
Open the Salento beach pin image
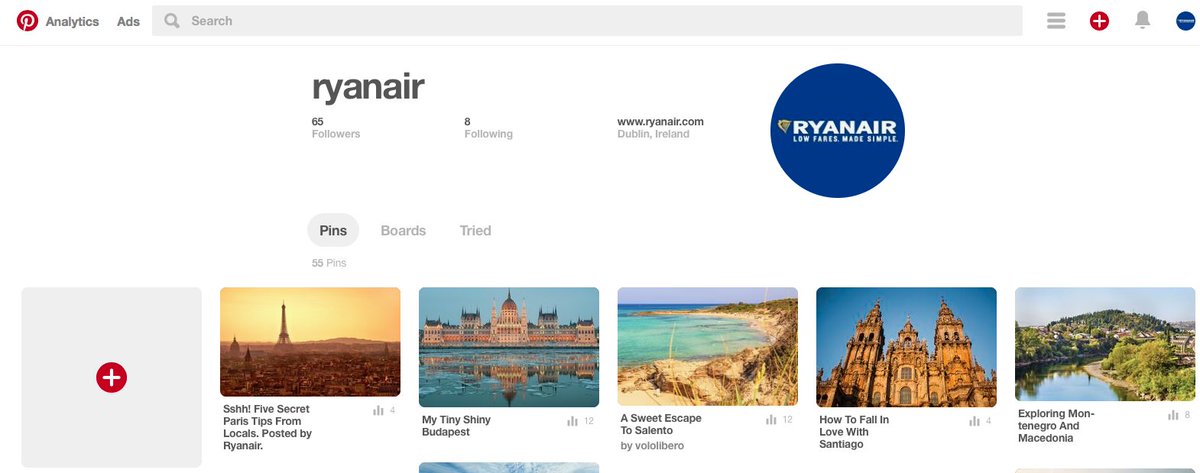708,346
